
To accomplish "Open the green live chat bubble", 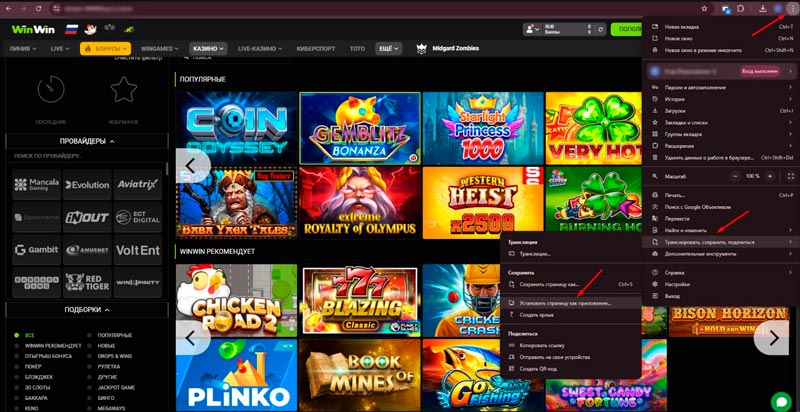I will click(x=782, y=397).
